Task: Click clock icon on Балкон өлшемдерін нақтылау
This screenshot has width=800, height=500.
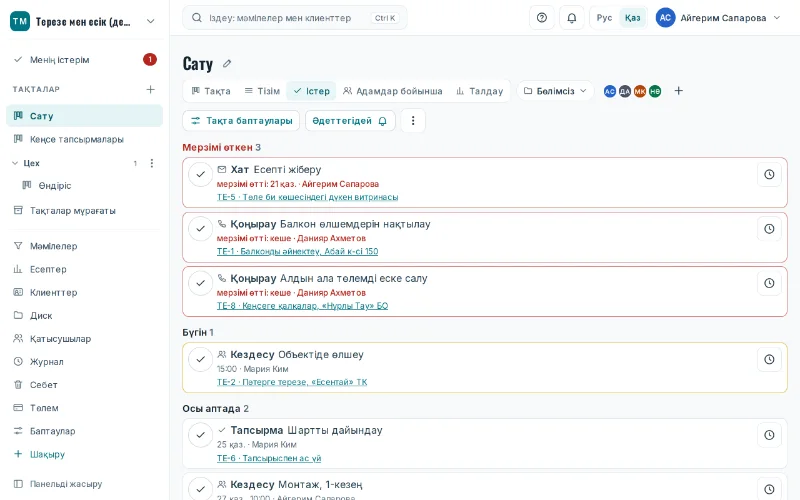Action: 769,229
